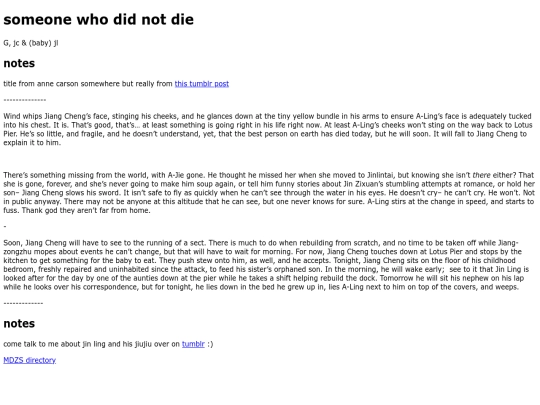Click the first "notes" heading under the tagline
The height and width of the screenshot is (405, 540).
click(x=19, y=63)
